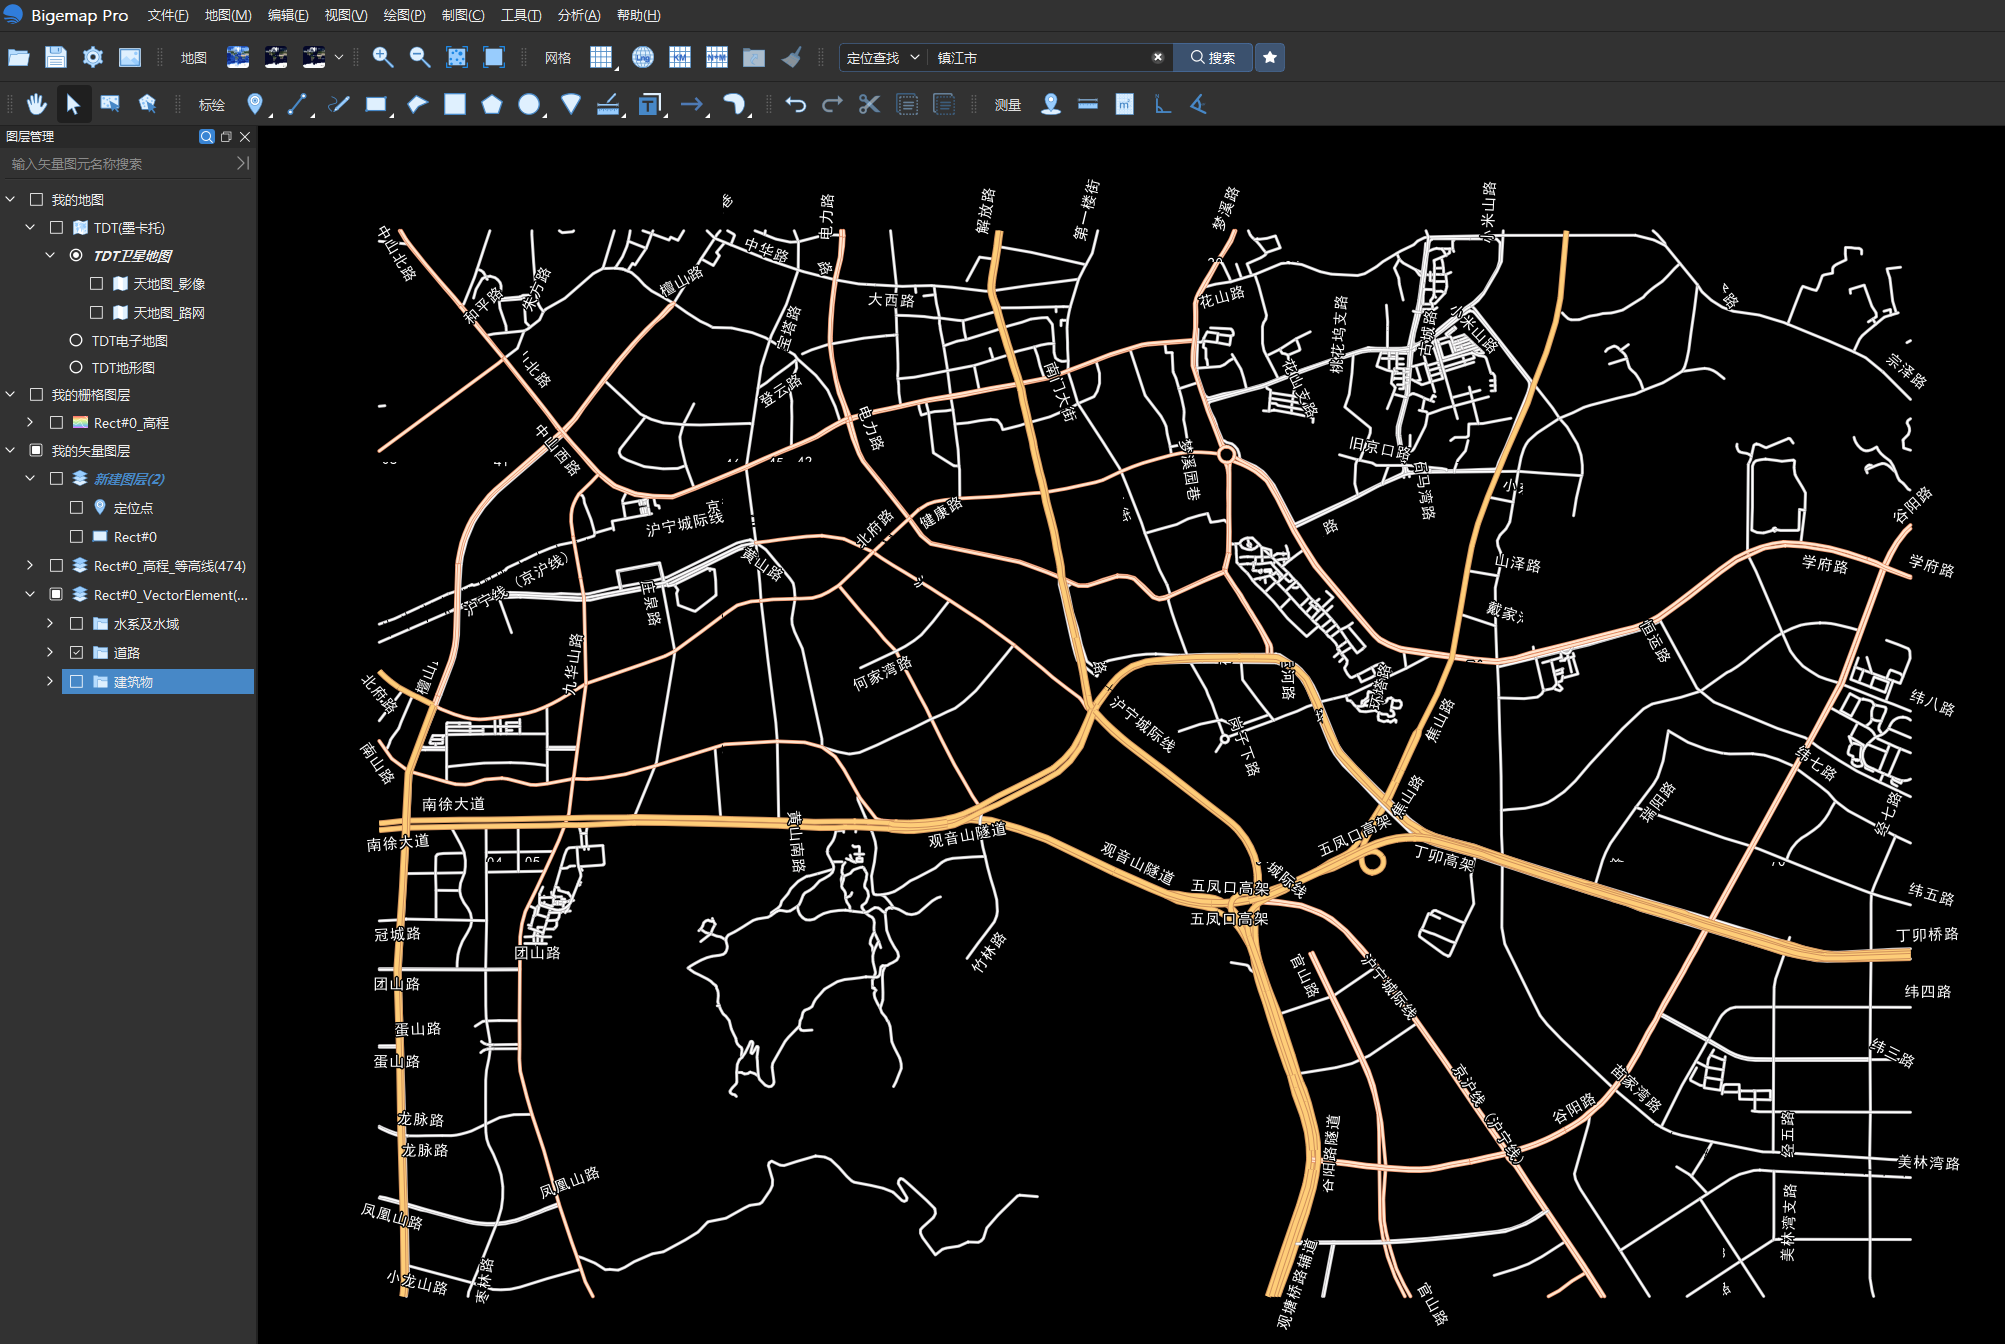Click the scissors cut tool
Image resolution: width=2005 pixels, height=1344 pixels.
click(x=869, y=104)
